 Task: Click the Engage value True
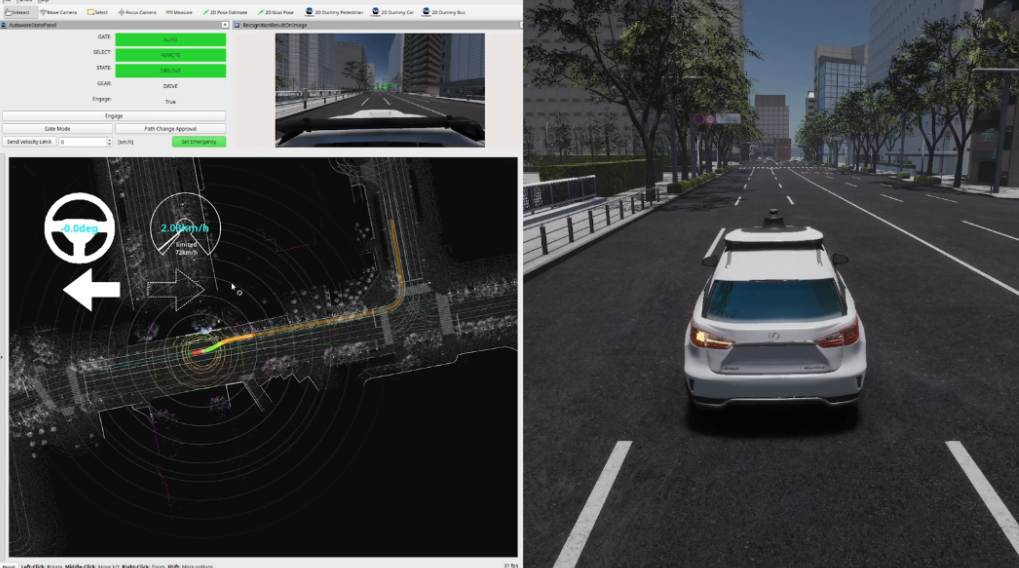coord(170,101)
